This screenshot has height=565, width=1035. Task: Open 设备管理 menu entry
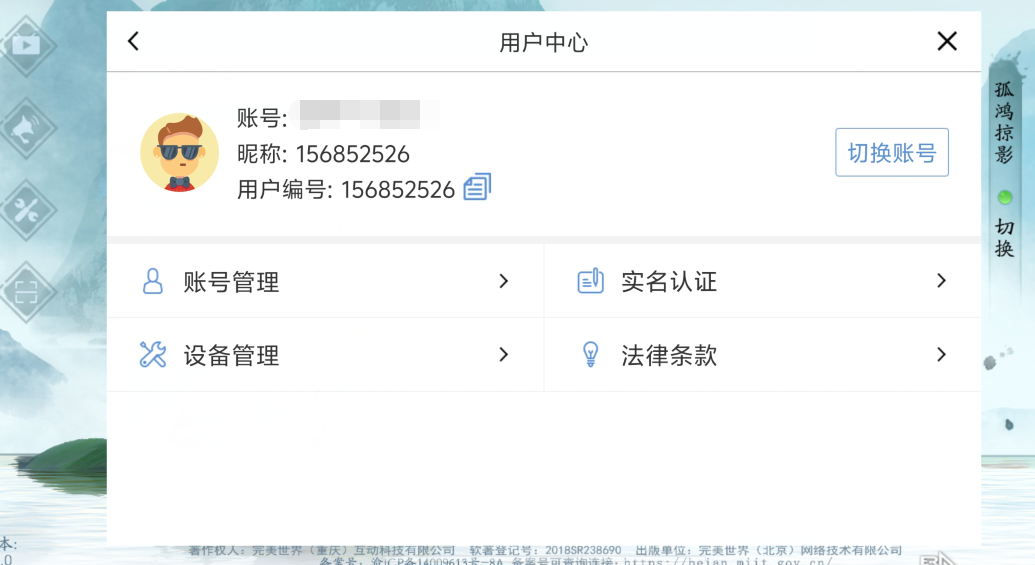click(325, 355)
